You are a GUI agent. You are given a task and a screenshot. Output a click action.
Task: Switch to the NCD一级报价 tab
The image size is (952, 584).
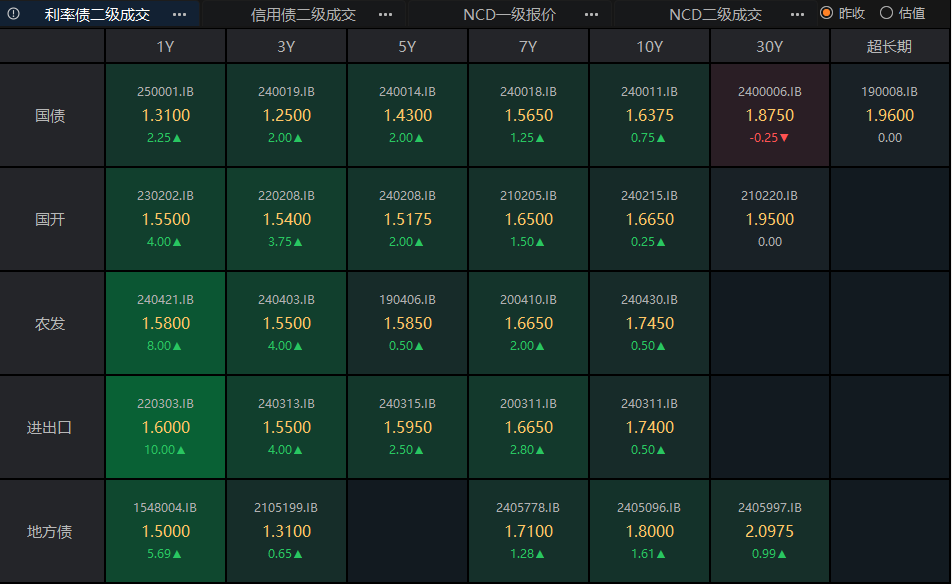click(x=509, y=14)
